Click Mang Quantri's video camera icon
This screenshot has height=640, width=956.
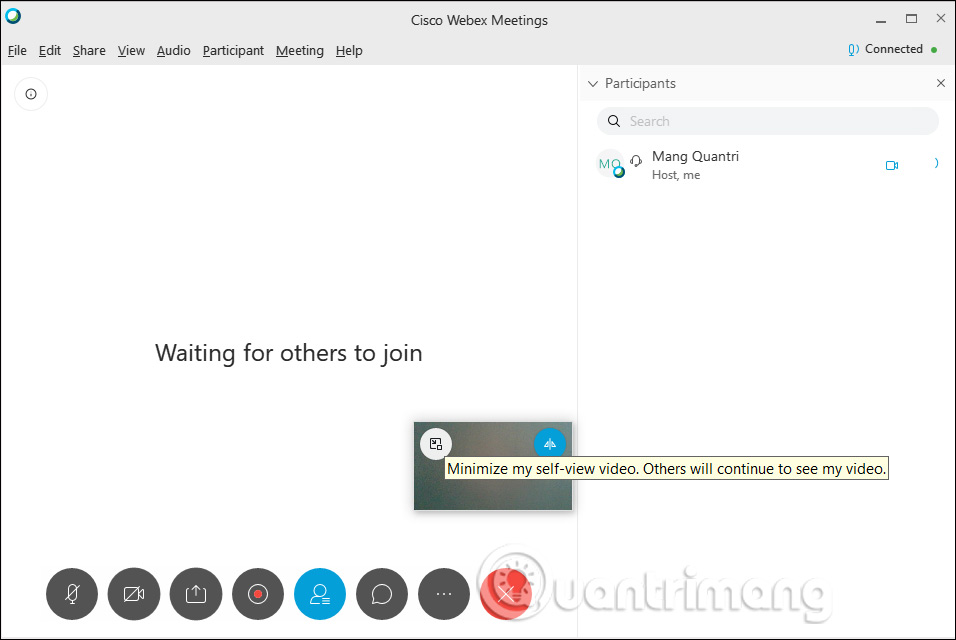[892, 165]
